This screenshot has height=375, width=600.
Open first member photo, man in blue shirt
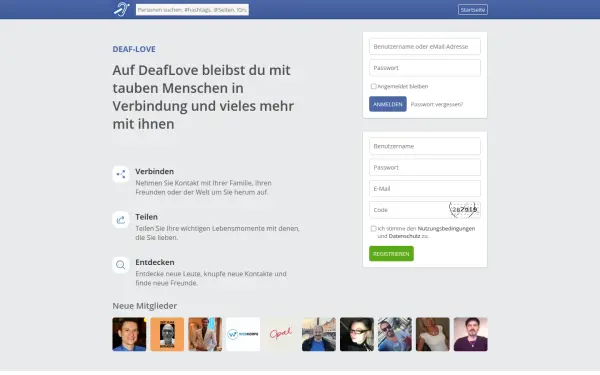[129, 334]
